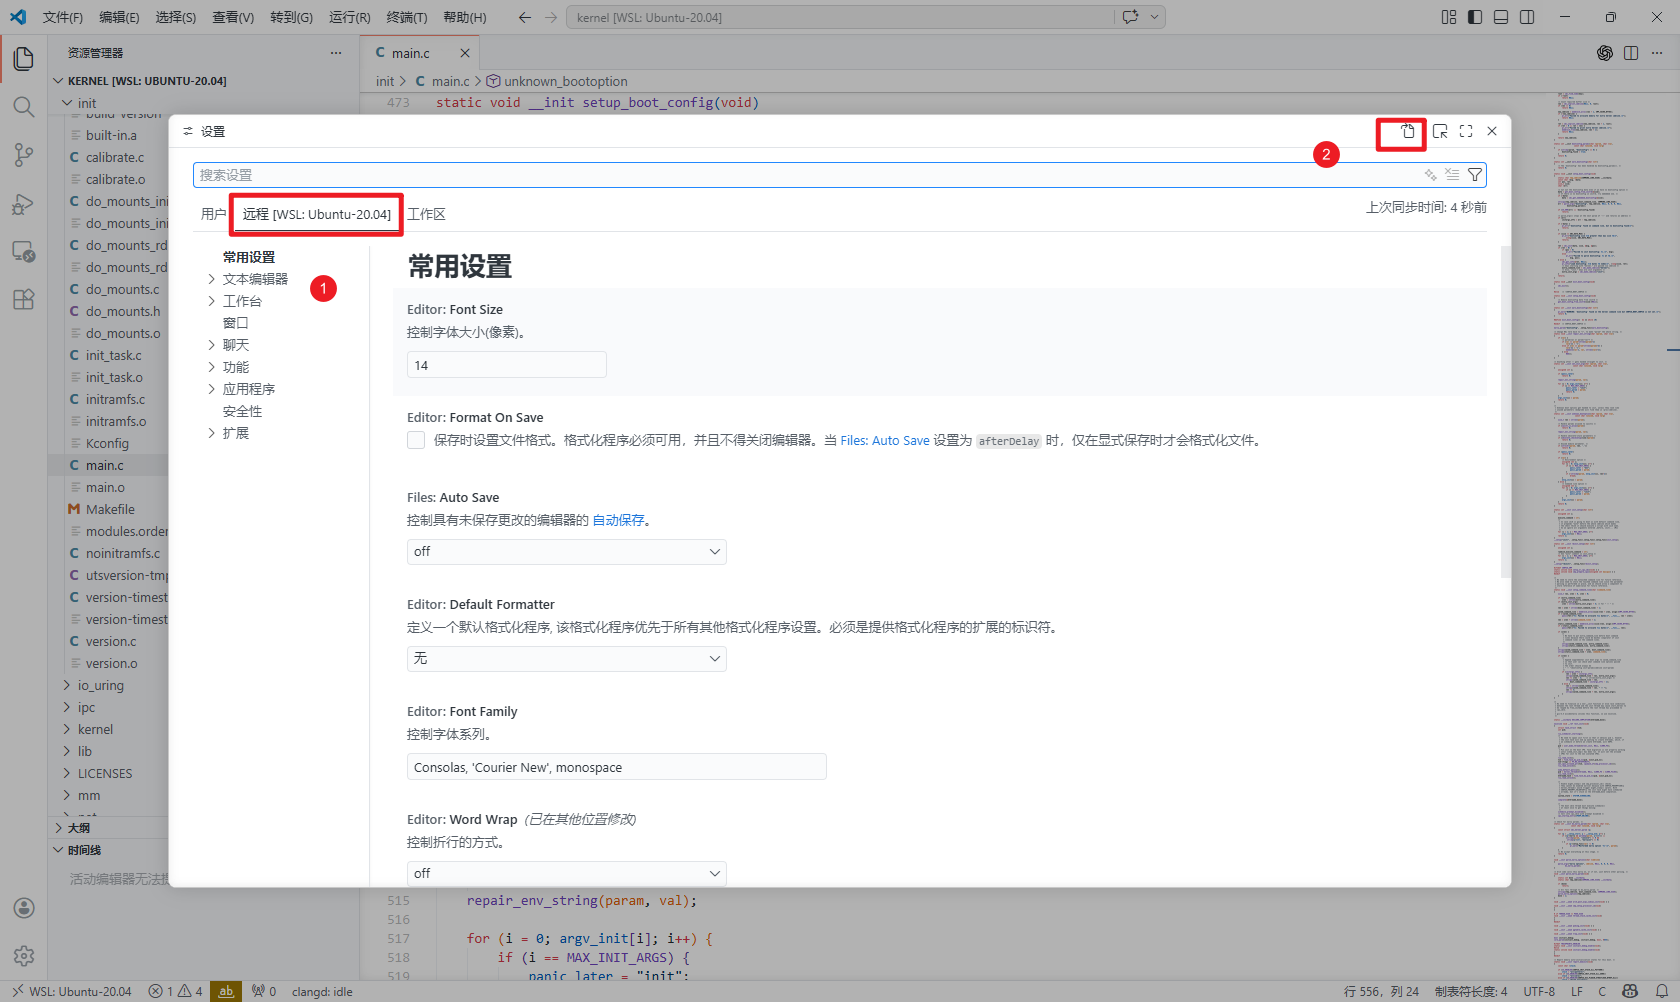Screen dimensions: 1680x1002
Task: Click the Font Family input field
Action: click(x=616, y=767)
